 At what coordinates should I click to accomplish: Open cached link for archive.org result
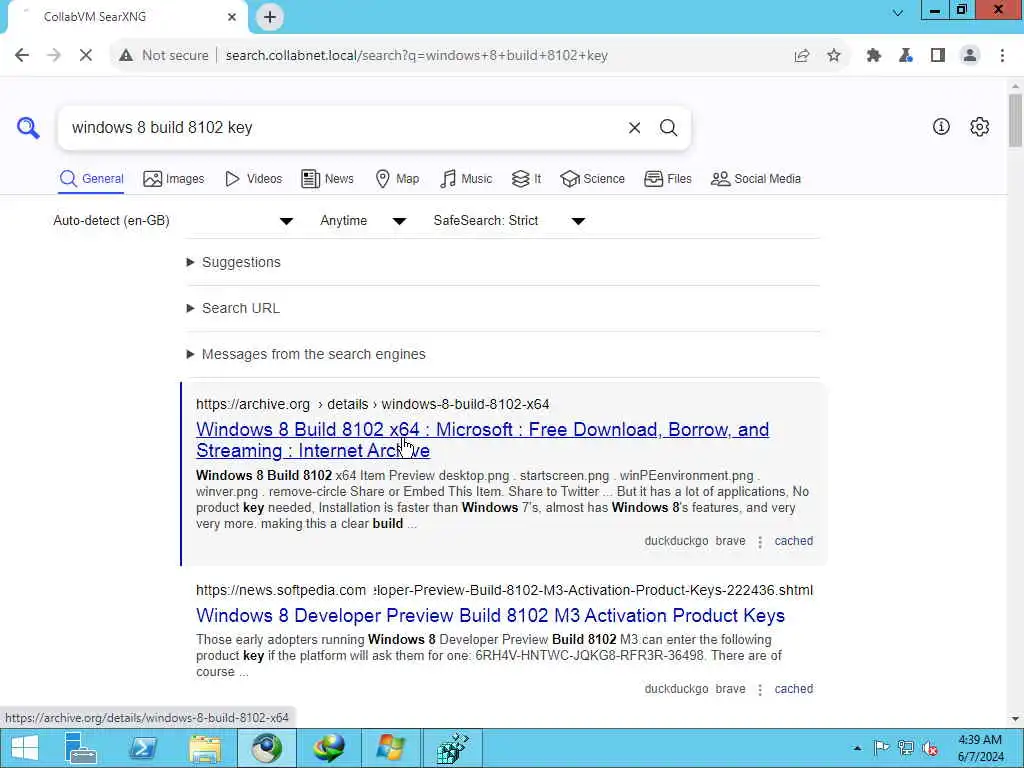tap(793, 541)
